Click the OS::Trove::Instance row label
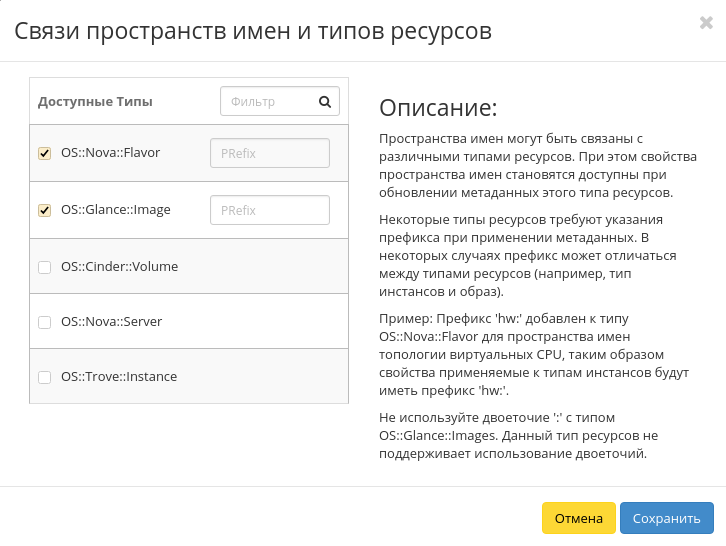The width and height of the screenshot is (726, 546). coord(119,377)
